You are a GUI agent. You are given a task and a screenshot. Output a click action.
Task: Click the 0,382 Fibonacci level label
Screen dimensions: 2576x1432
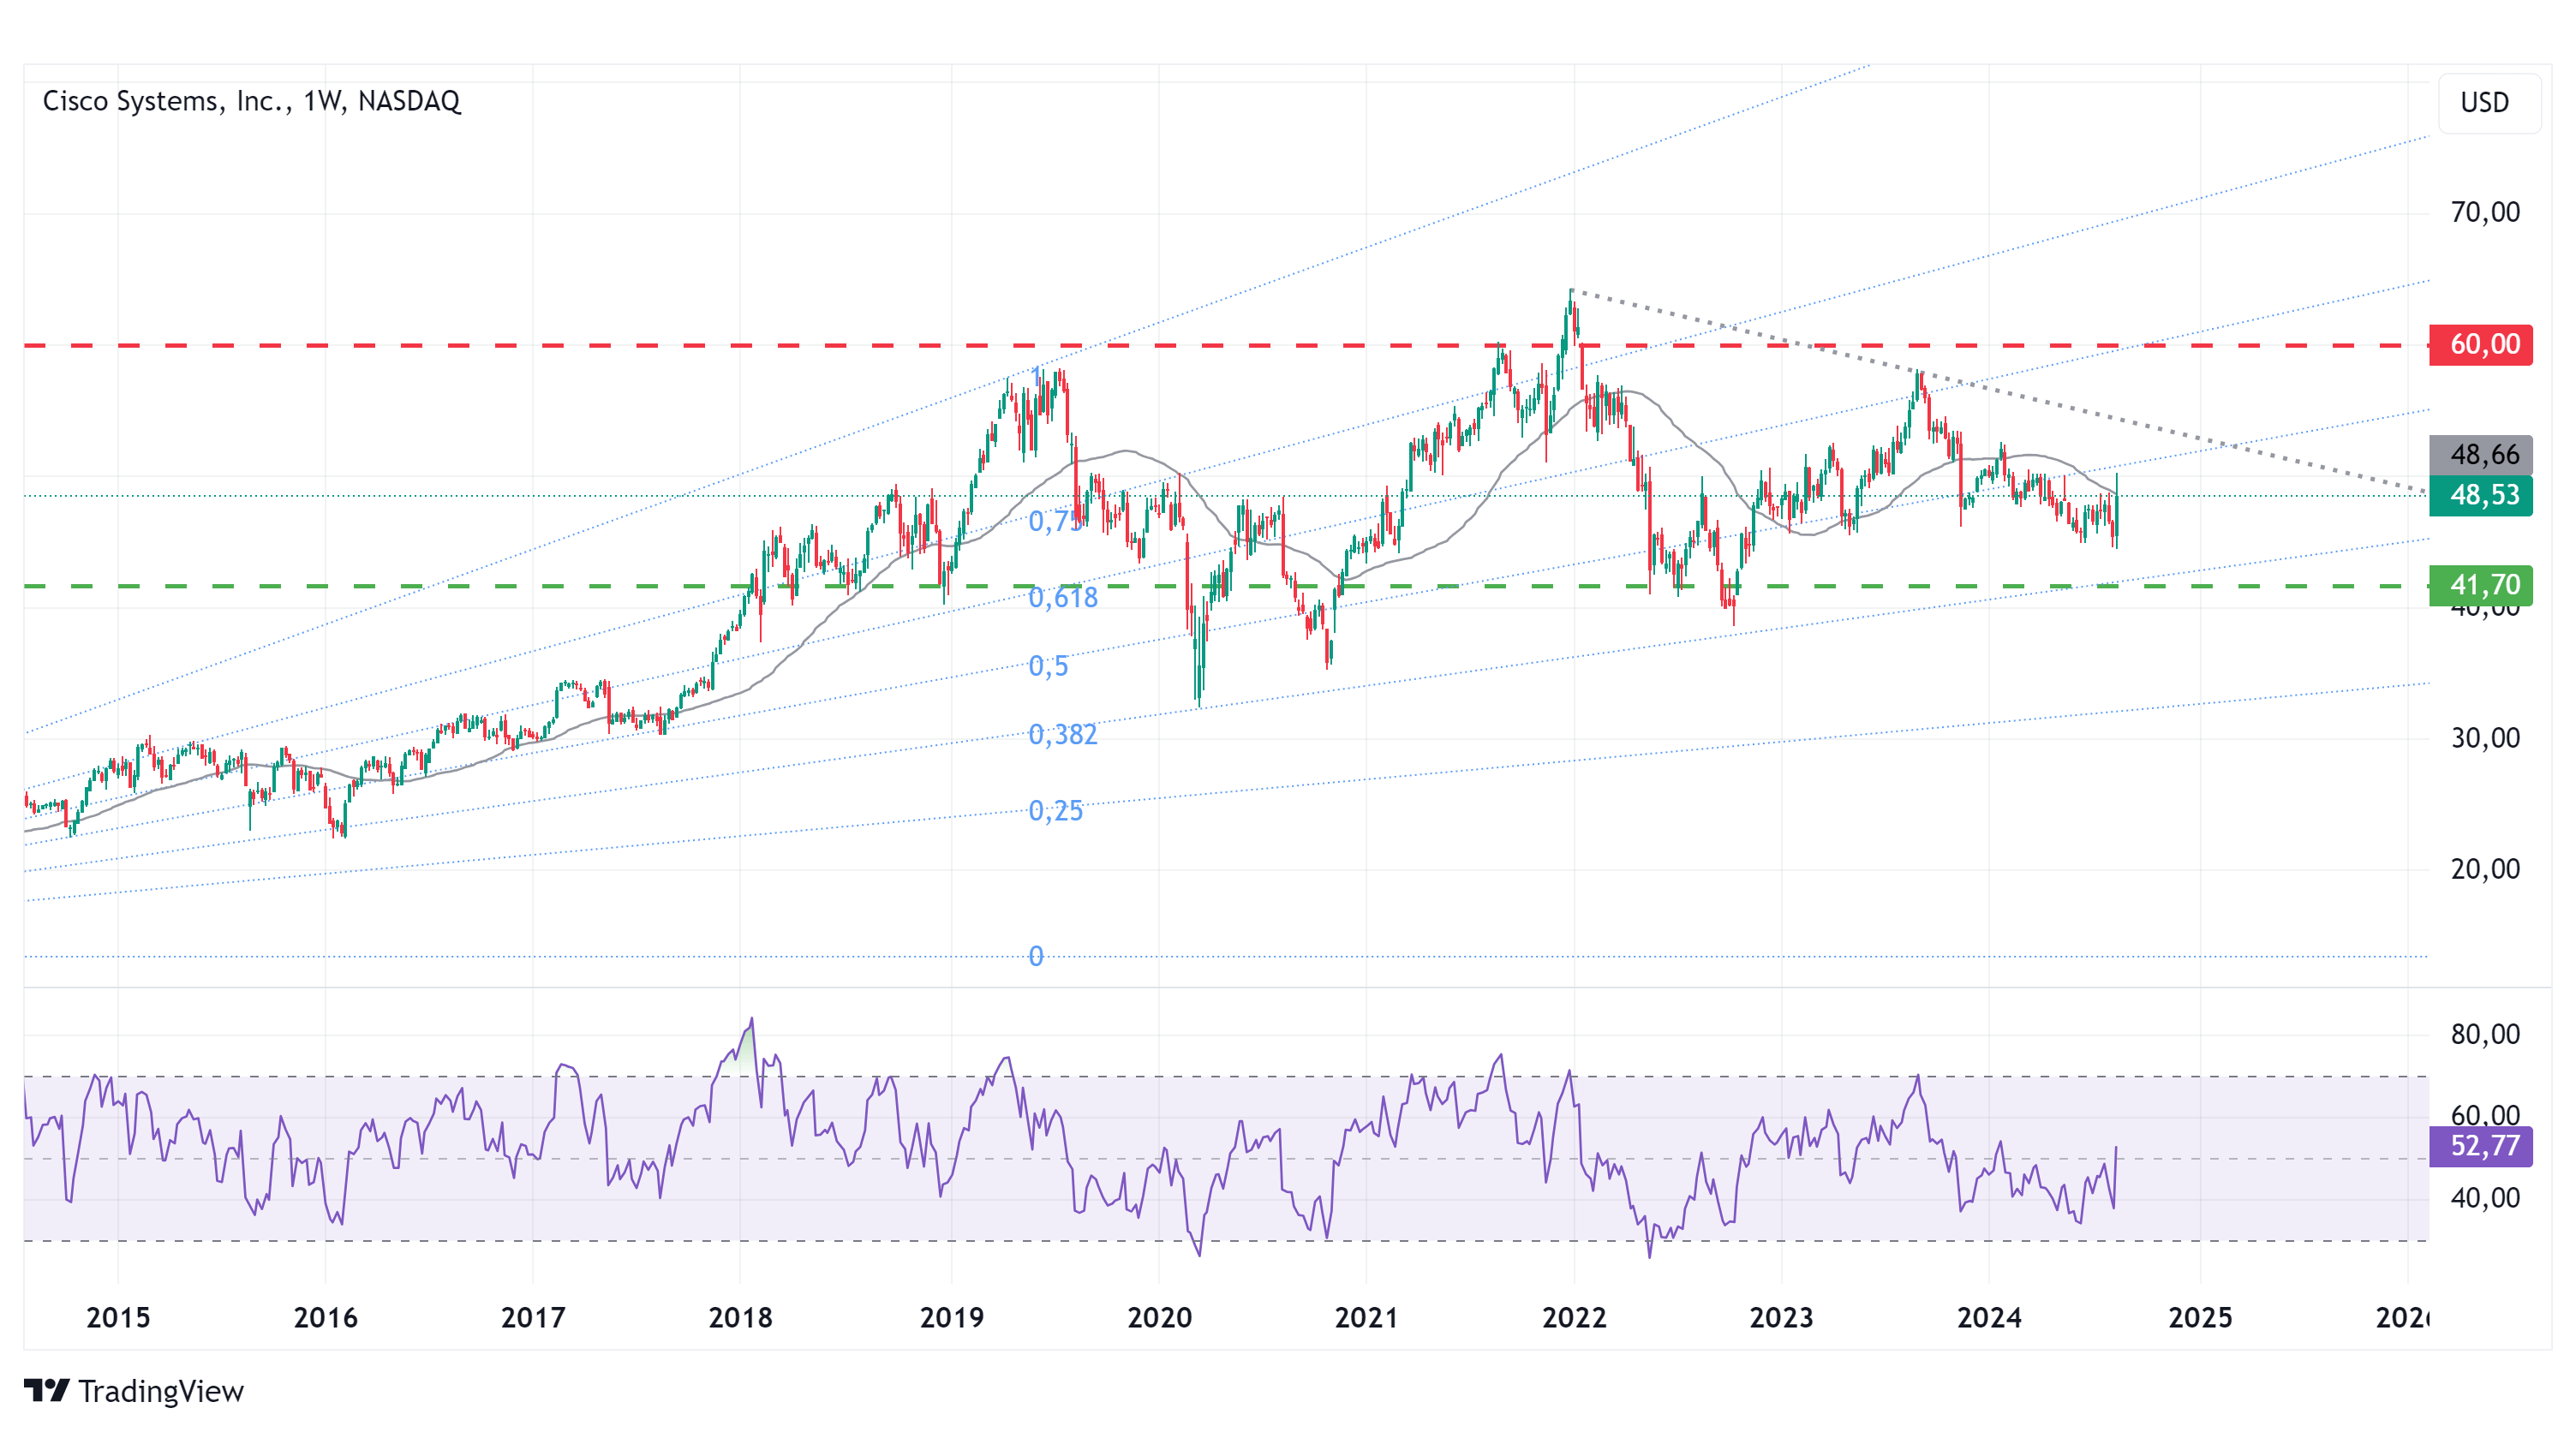(1063, 735)
